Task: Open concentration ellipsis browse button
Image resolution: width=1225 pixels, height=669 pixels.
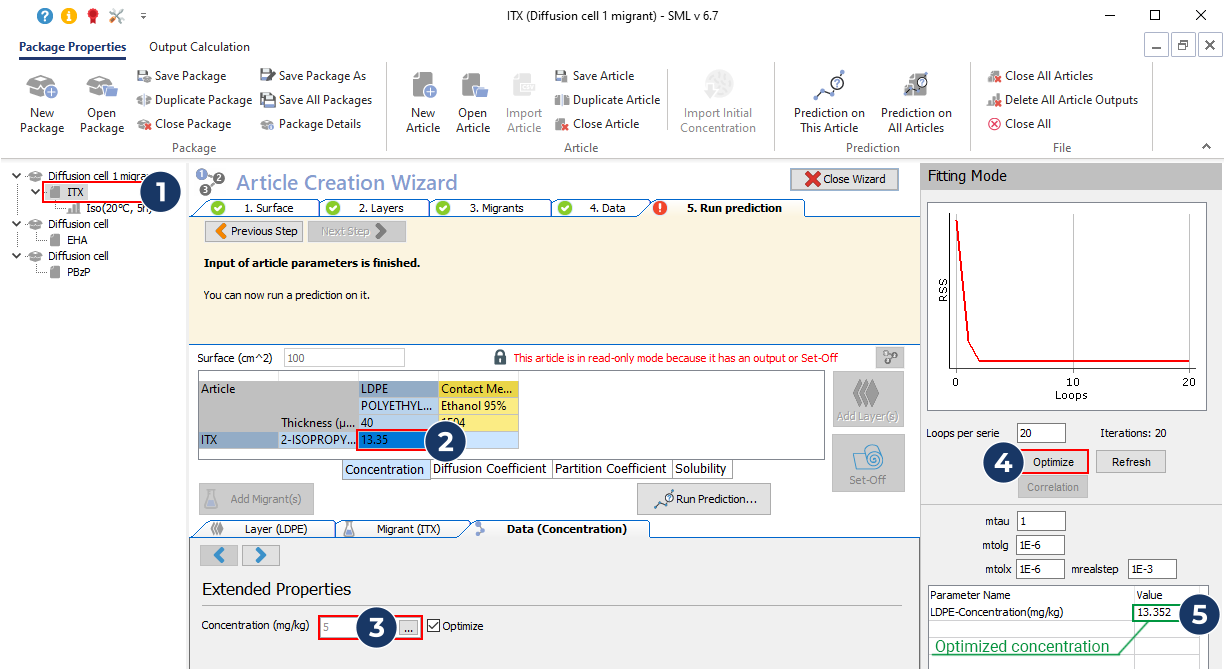Action: pos(408,628)
